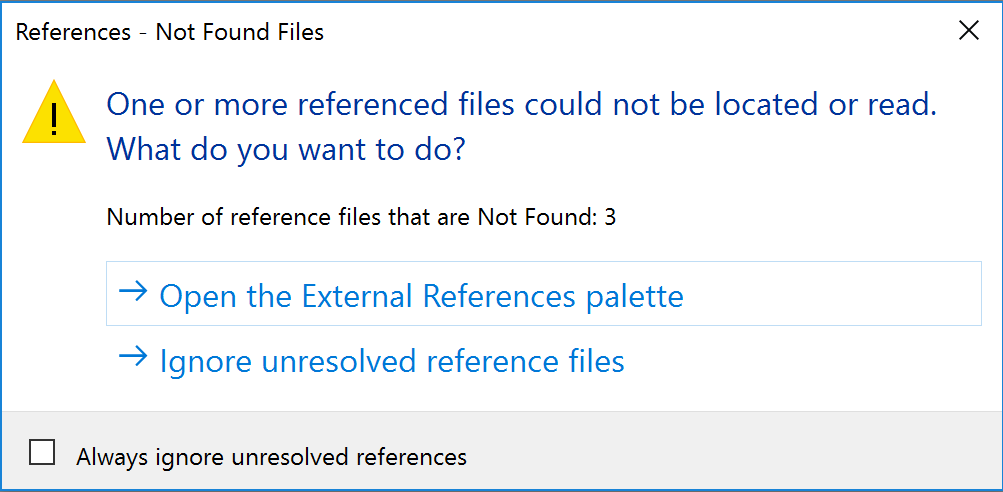Ignore unresolved reference files
Screen dimensions: 1003x492
(391, 360)
